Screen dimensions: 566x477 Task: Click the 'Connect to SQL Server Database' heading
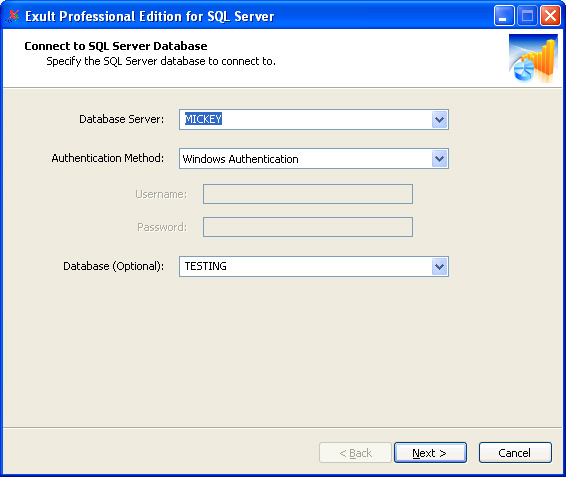pos(116,46)
